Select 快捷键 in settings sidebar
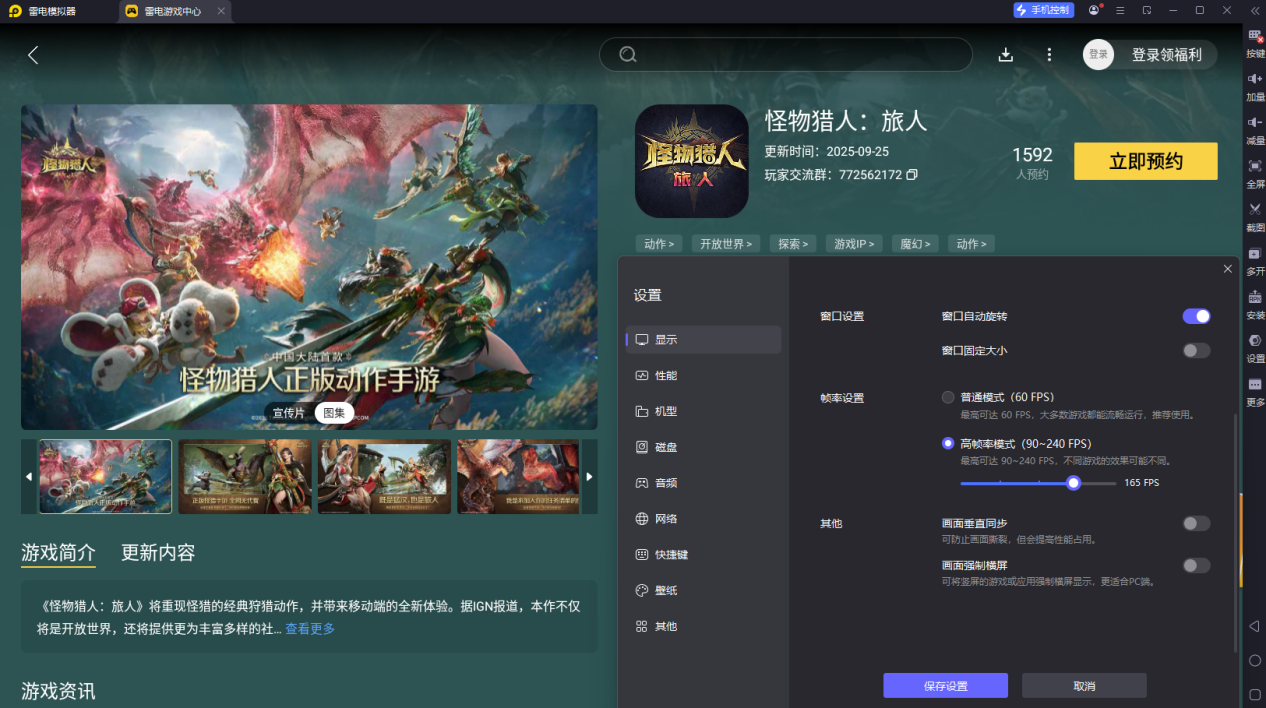Image resolution: width=1266 pixels, height=708 pixels. tap(703, 555)
